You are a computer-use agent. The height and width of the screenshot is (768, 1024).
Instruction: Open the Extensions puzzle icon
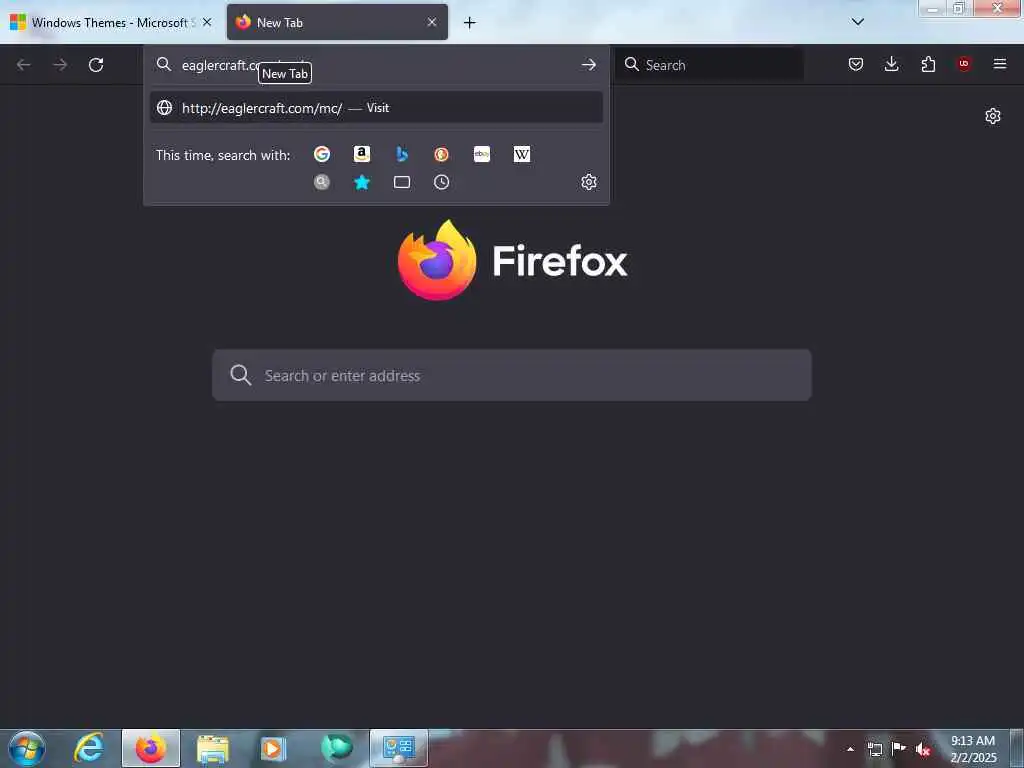click(x=928, y=64)
